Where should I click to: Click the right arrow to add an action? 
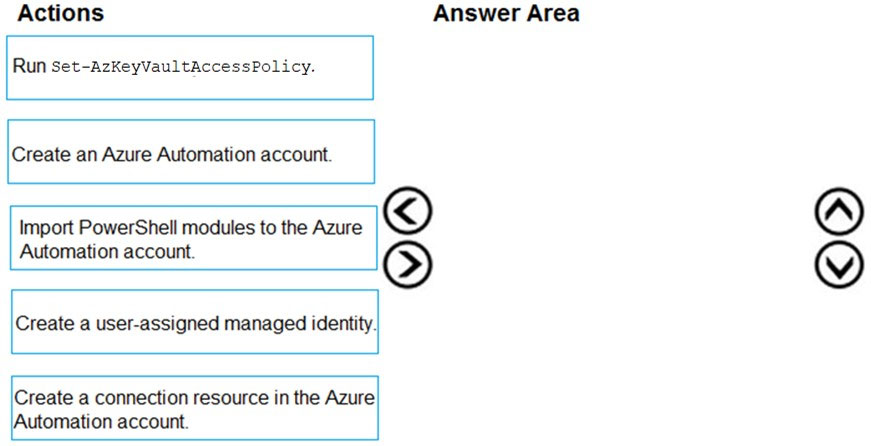click(x=407, y=265)
